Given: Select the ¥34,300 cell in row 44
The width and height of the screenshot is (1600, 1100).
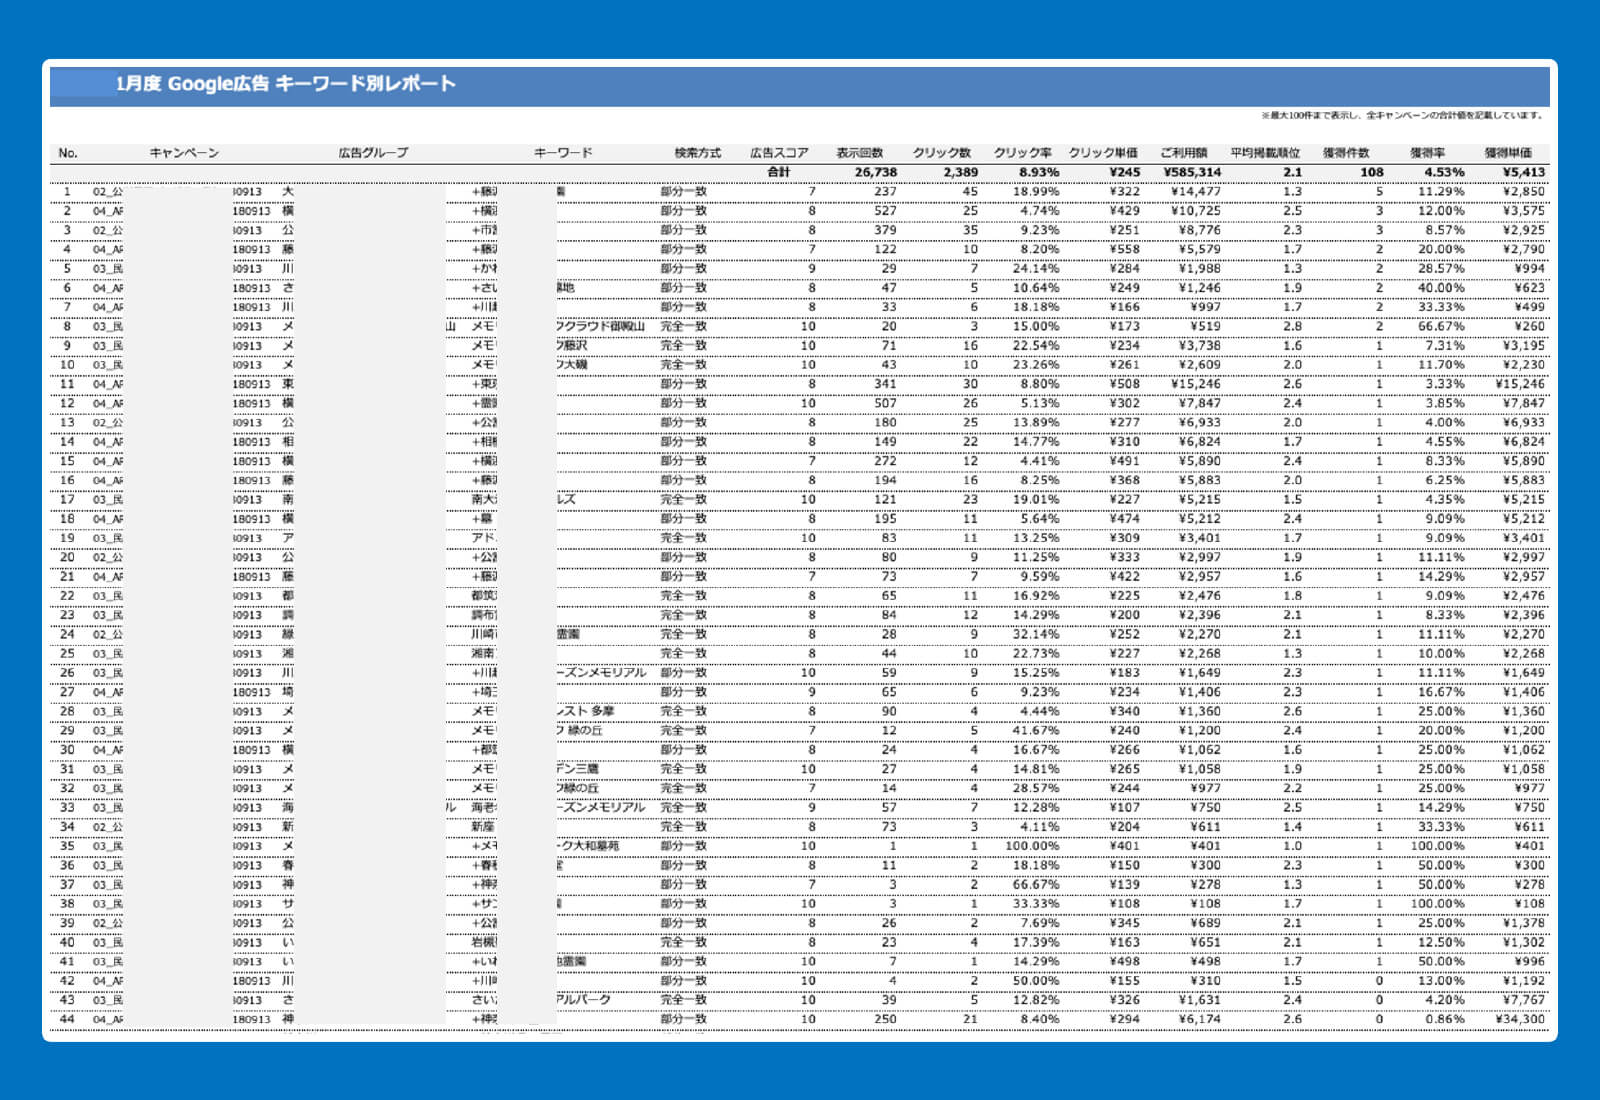Looking at the screenshot, I should click(x=1520, y=1019).
